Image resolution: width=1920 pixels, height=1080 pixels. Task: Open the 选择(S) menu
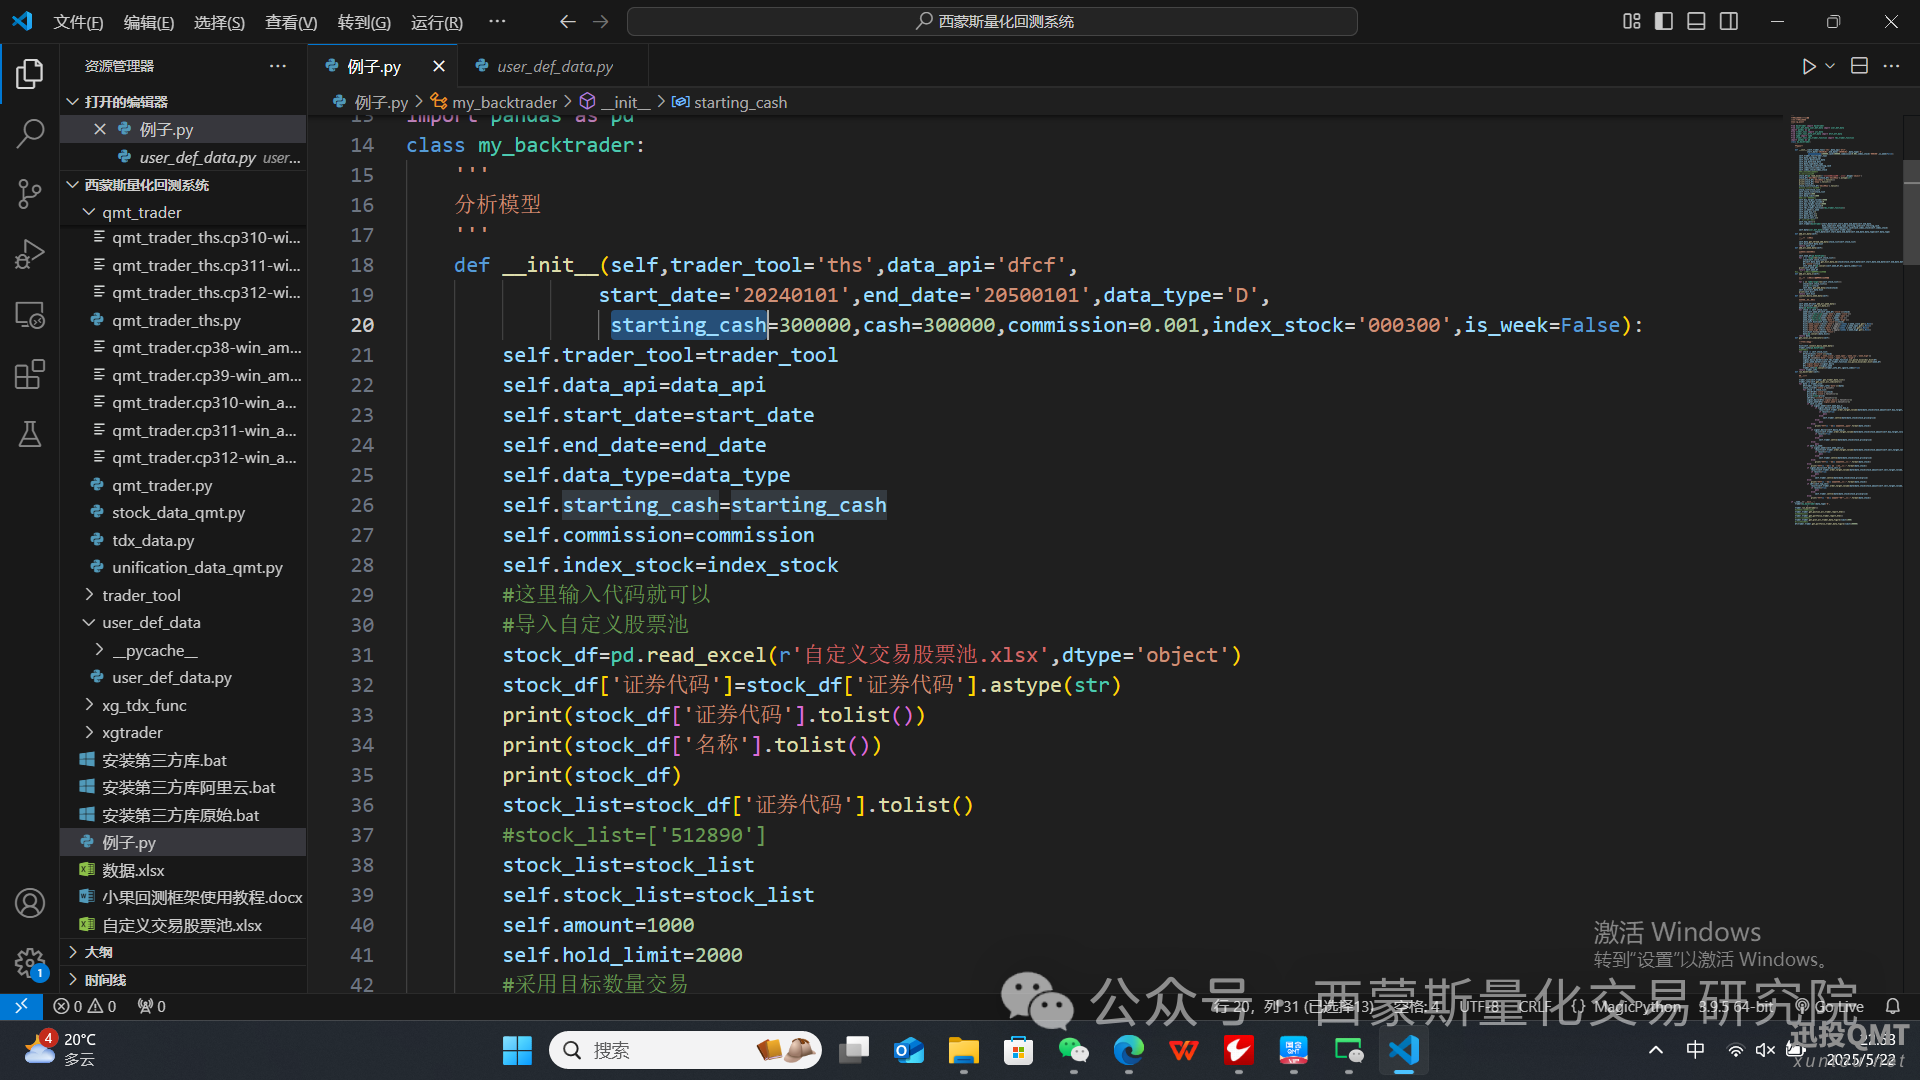(x=219, y=22)
